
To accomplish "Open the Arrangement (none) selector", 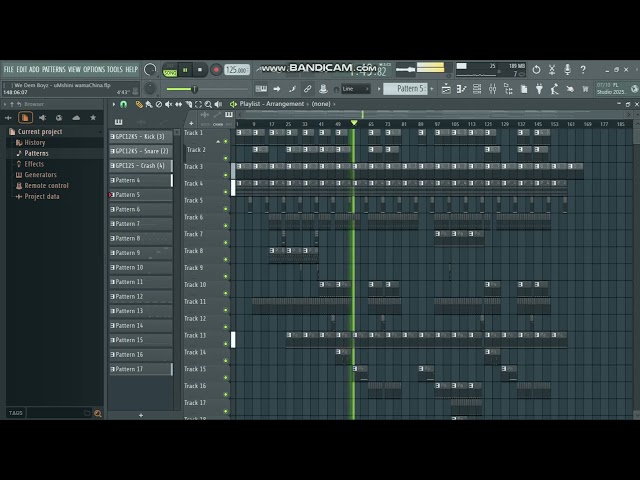I will 321,104.
